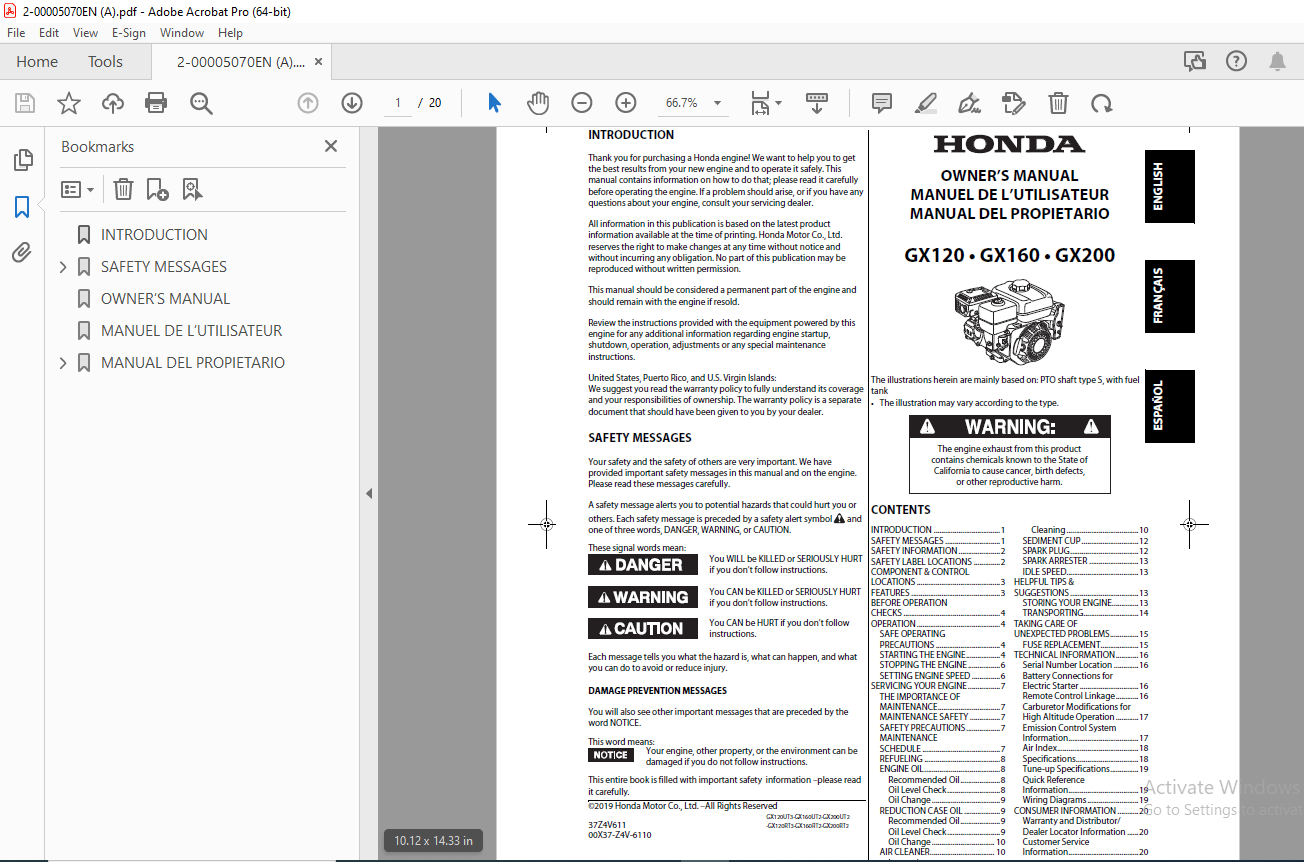Image resolution: width=1304 pixels, height=862 pixels.
Task: Click Wiring Diagrams contents entry
Action: 1084,800
